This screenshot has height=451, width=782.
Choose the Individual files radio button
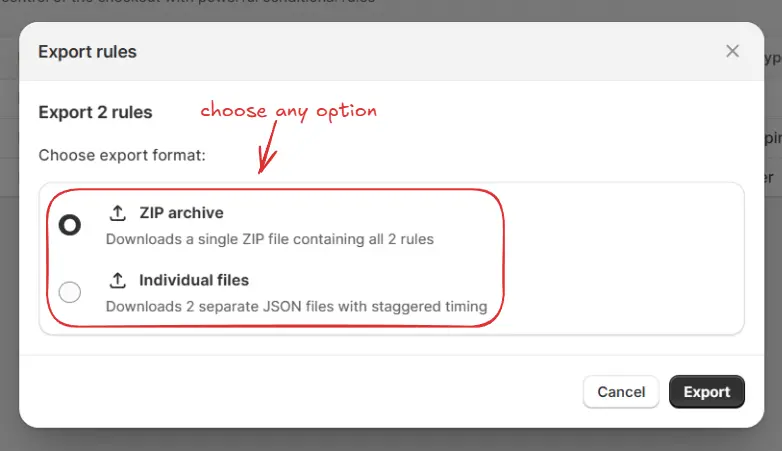pyautogui.click(x=70, y=292)
